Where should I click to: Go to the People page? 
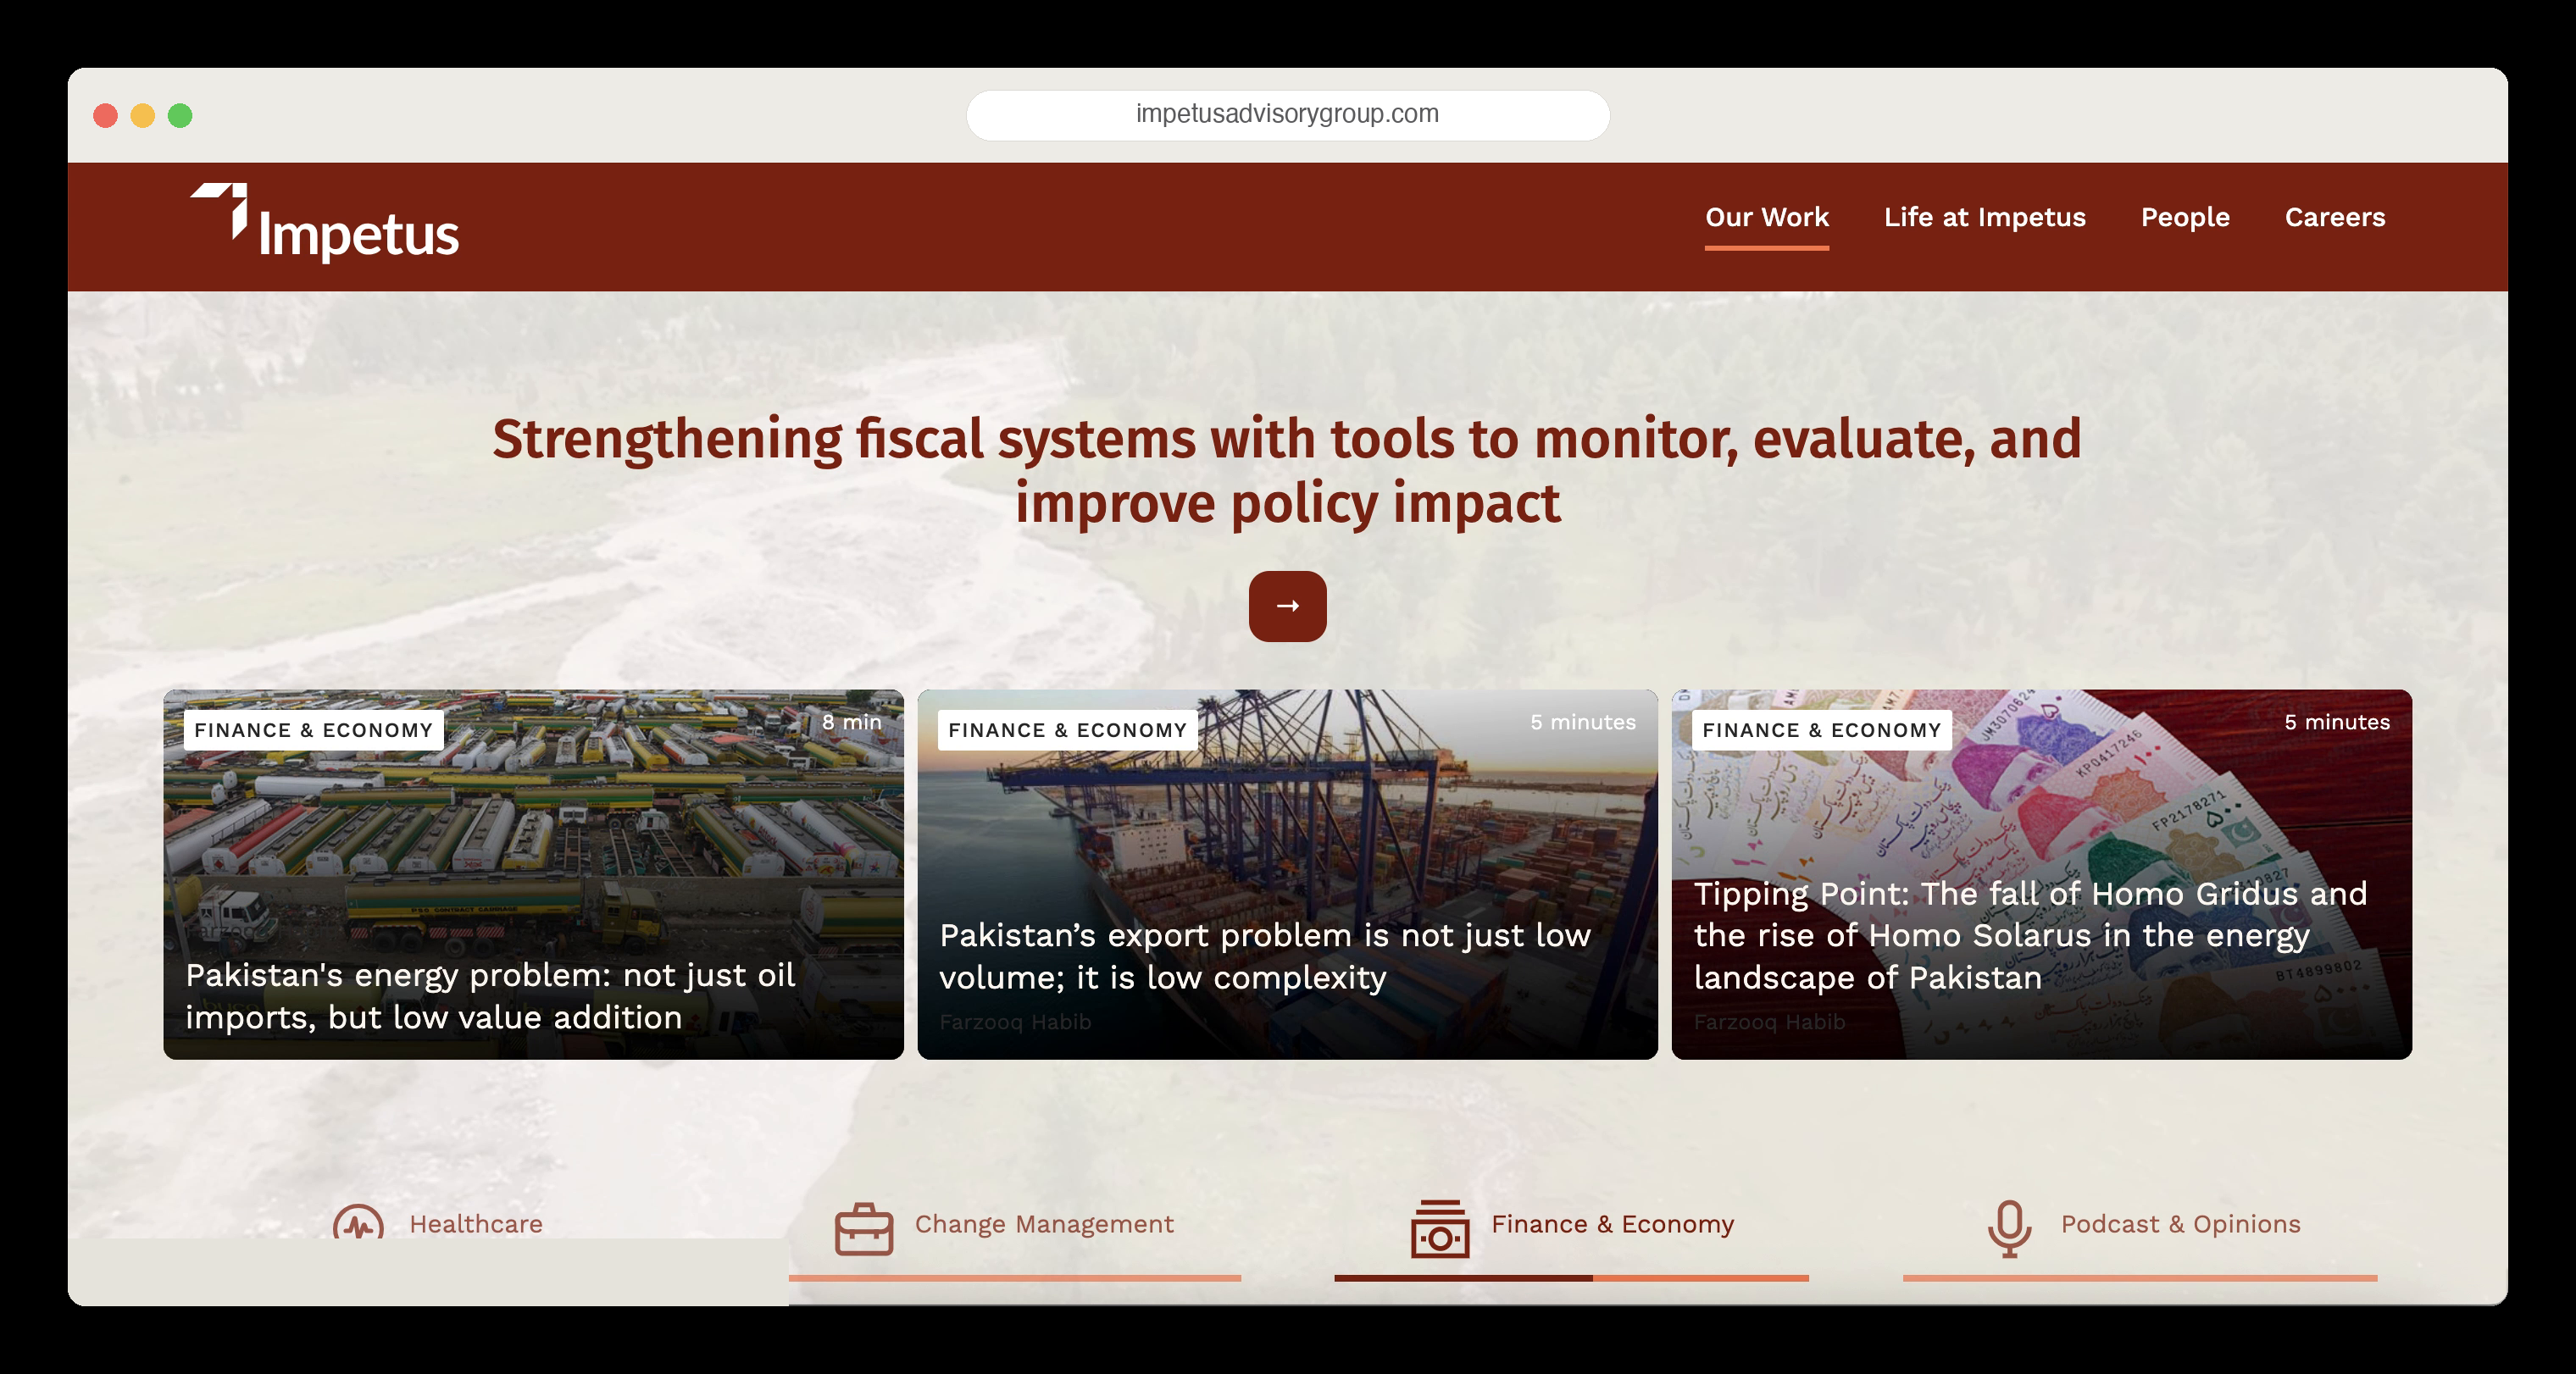pyautogui.click(x=2185, y=217)
